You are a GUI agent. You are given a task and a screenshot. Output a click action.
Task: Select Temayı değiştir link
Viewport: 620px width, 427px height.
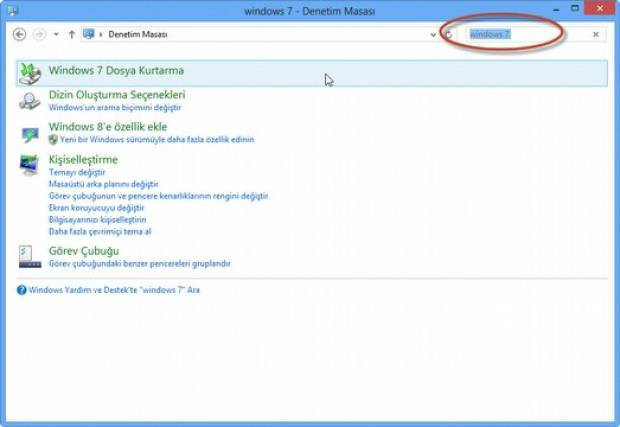77,172
